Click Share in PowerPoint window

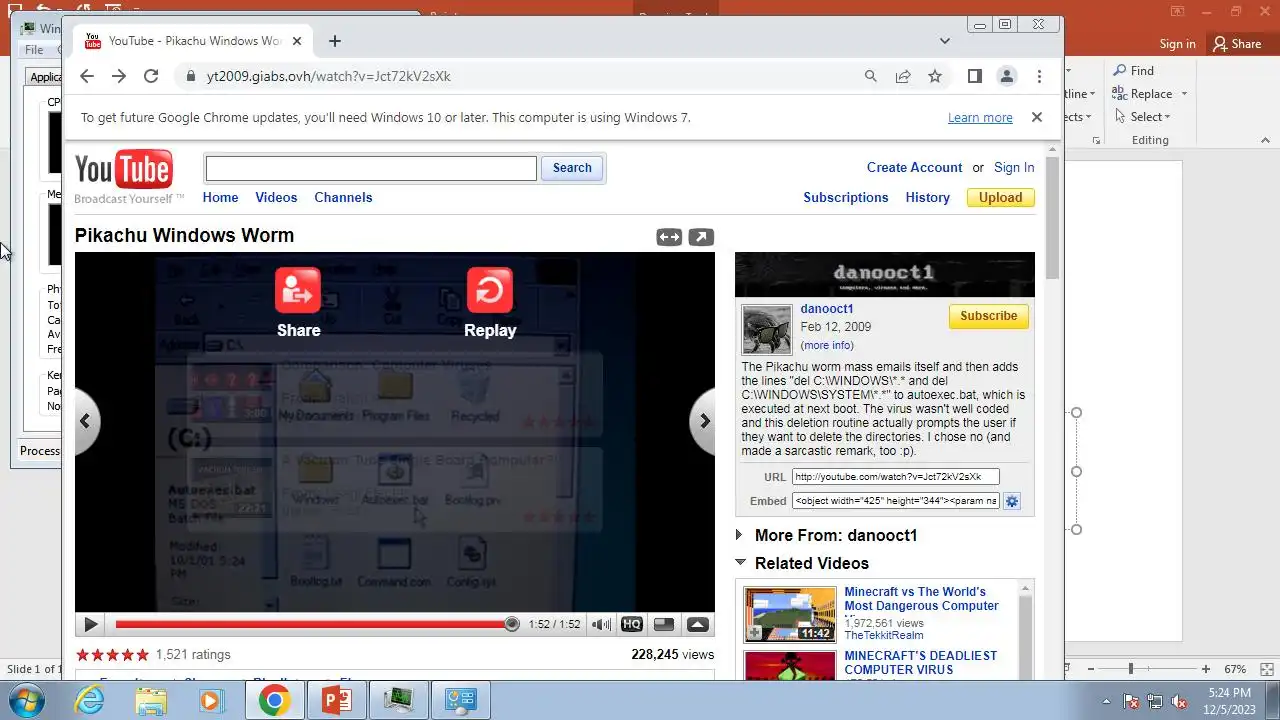tap(1237, 43)
